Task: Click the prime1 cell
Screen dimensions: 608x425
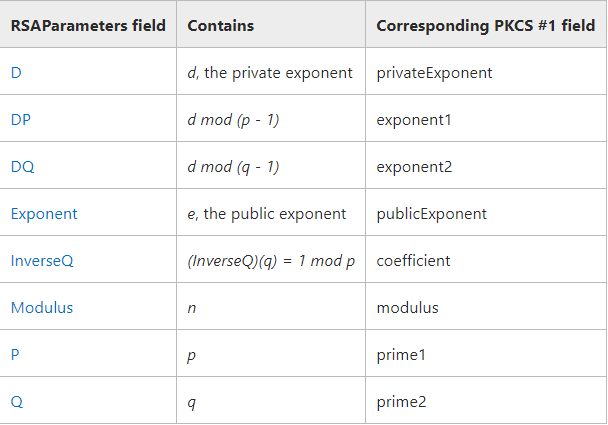Action: click(402, 355)
